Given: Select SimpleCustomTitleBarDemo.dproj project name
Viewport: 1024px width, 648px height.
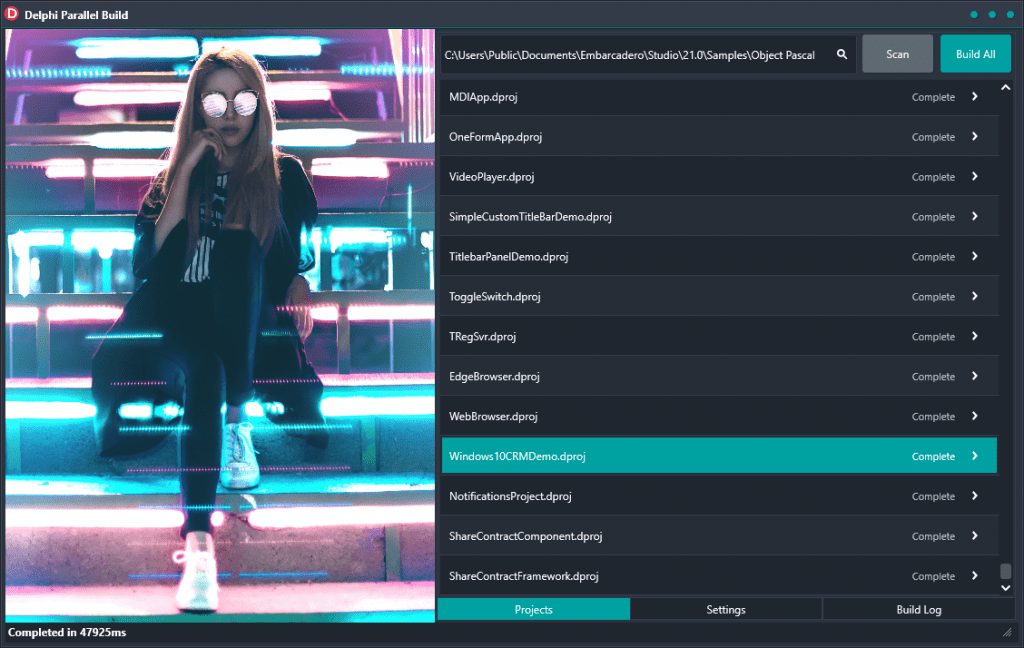Looking at the screenshot, I should tap(530, 216).
